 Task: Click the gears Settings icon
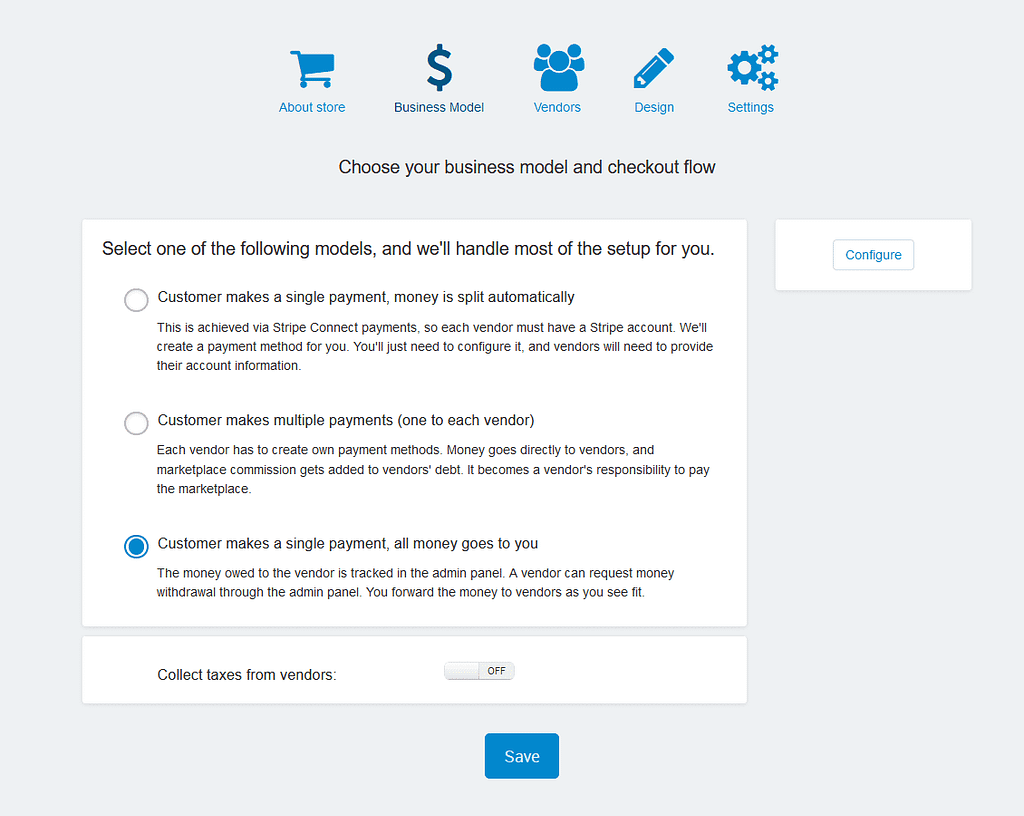click(x=752, y=68)
